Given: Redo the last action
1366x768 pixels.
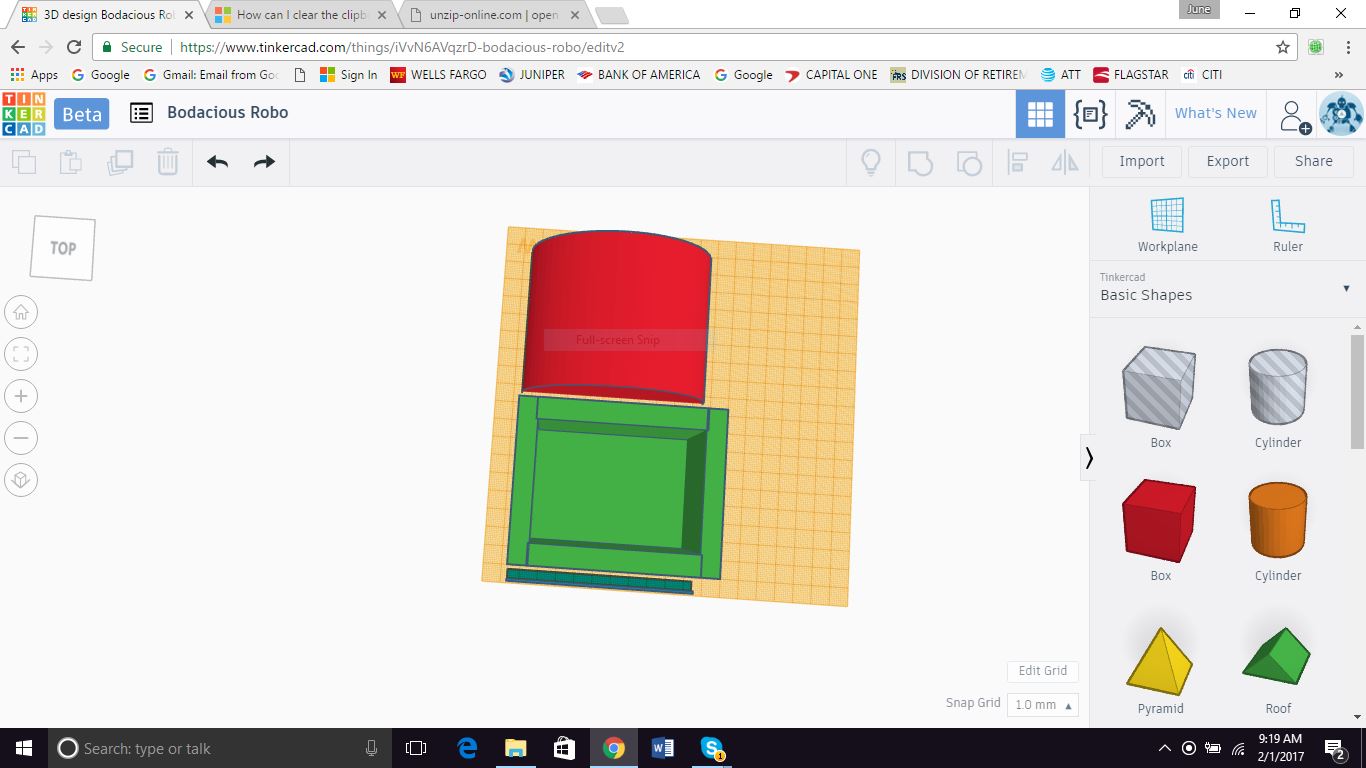Looking at the screenshot, I should click(x=264, y=162).
